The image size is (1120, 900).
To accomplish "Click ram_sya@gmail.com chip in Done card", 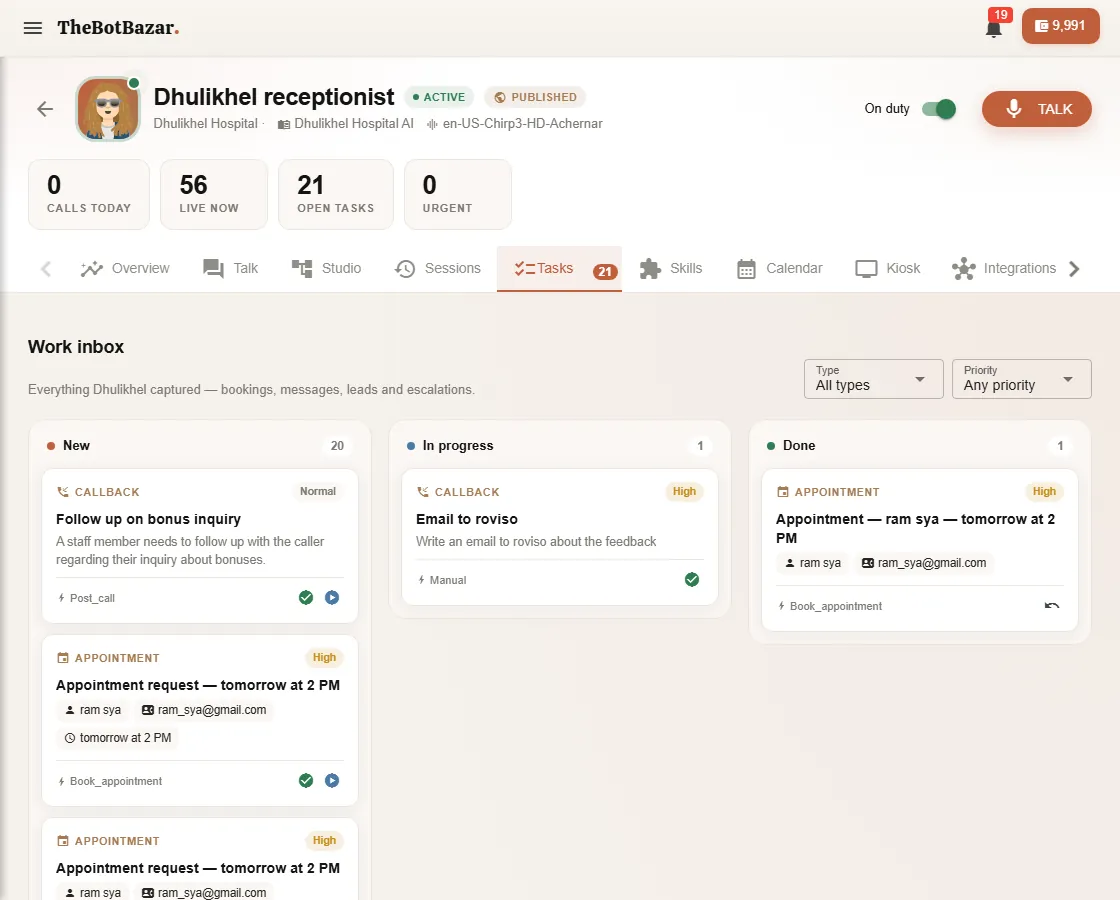I will point(924,563).
